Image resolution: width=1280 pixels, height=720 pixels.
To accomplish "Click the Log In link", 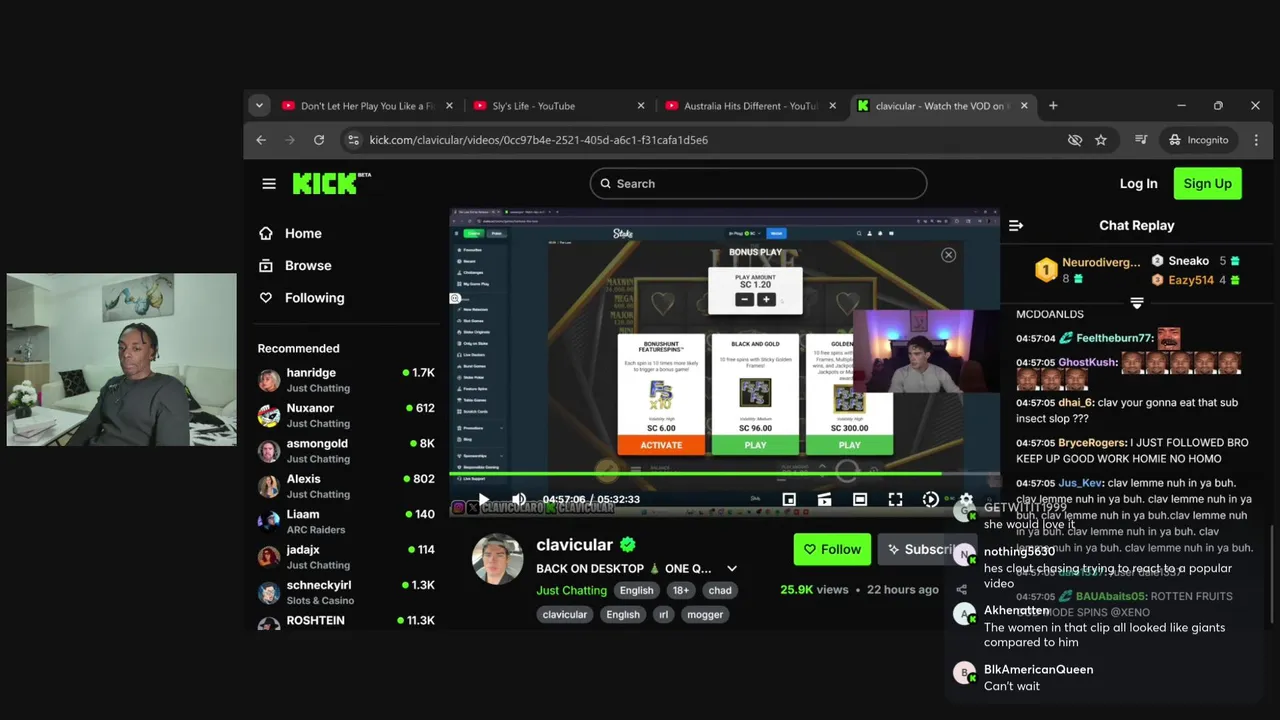I will [1138, 184].
